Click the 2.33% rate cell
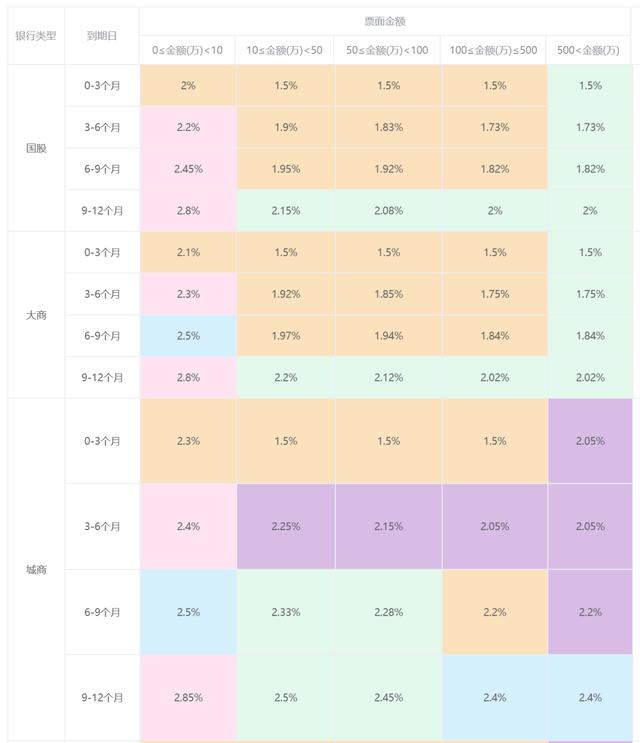 coord(285,612)
